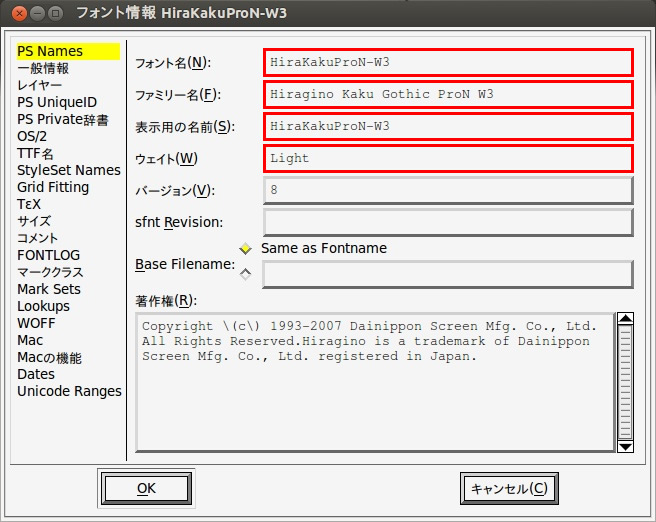
Task: Focus the sfnt Revision input box
Action: 448,223
